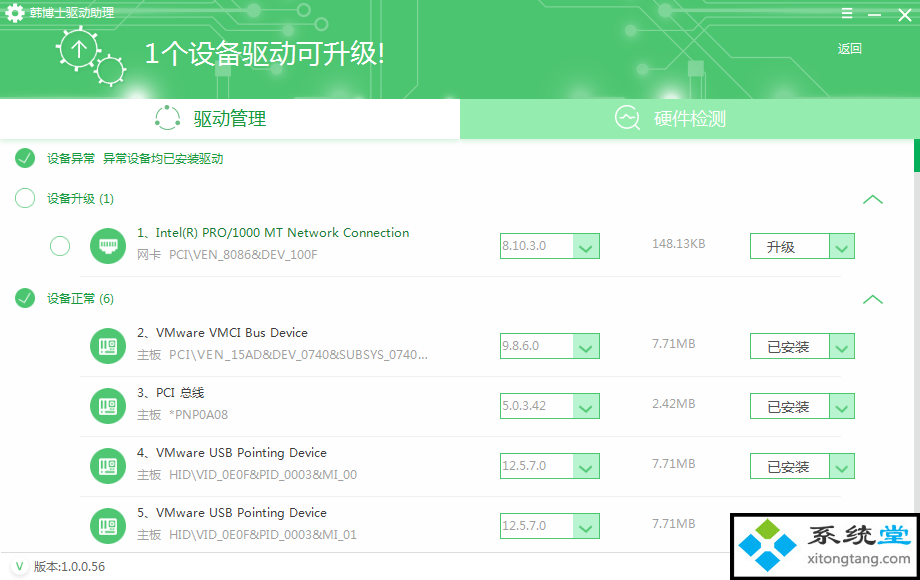Click the 异常设备均已安装驱动 status text

[x=163, y=158]
